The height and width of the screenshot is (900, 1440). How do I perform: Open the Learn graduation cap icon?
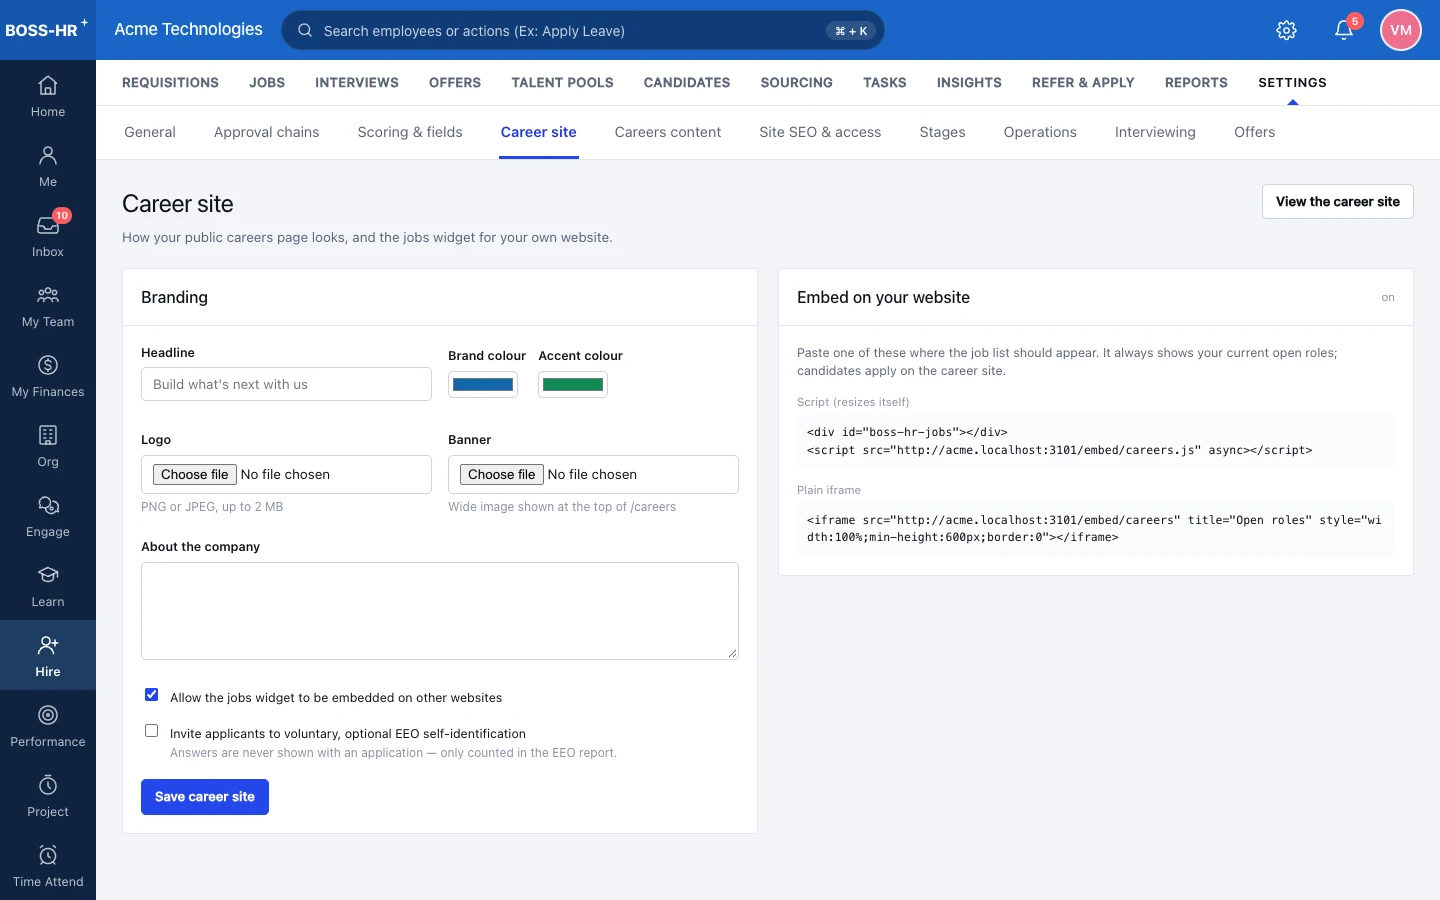48,575
